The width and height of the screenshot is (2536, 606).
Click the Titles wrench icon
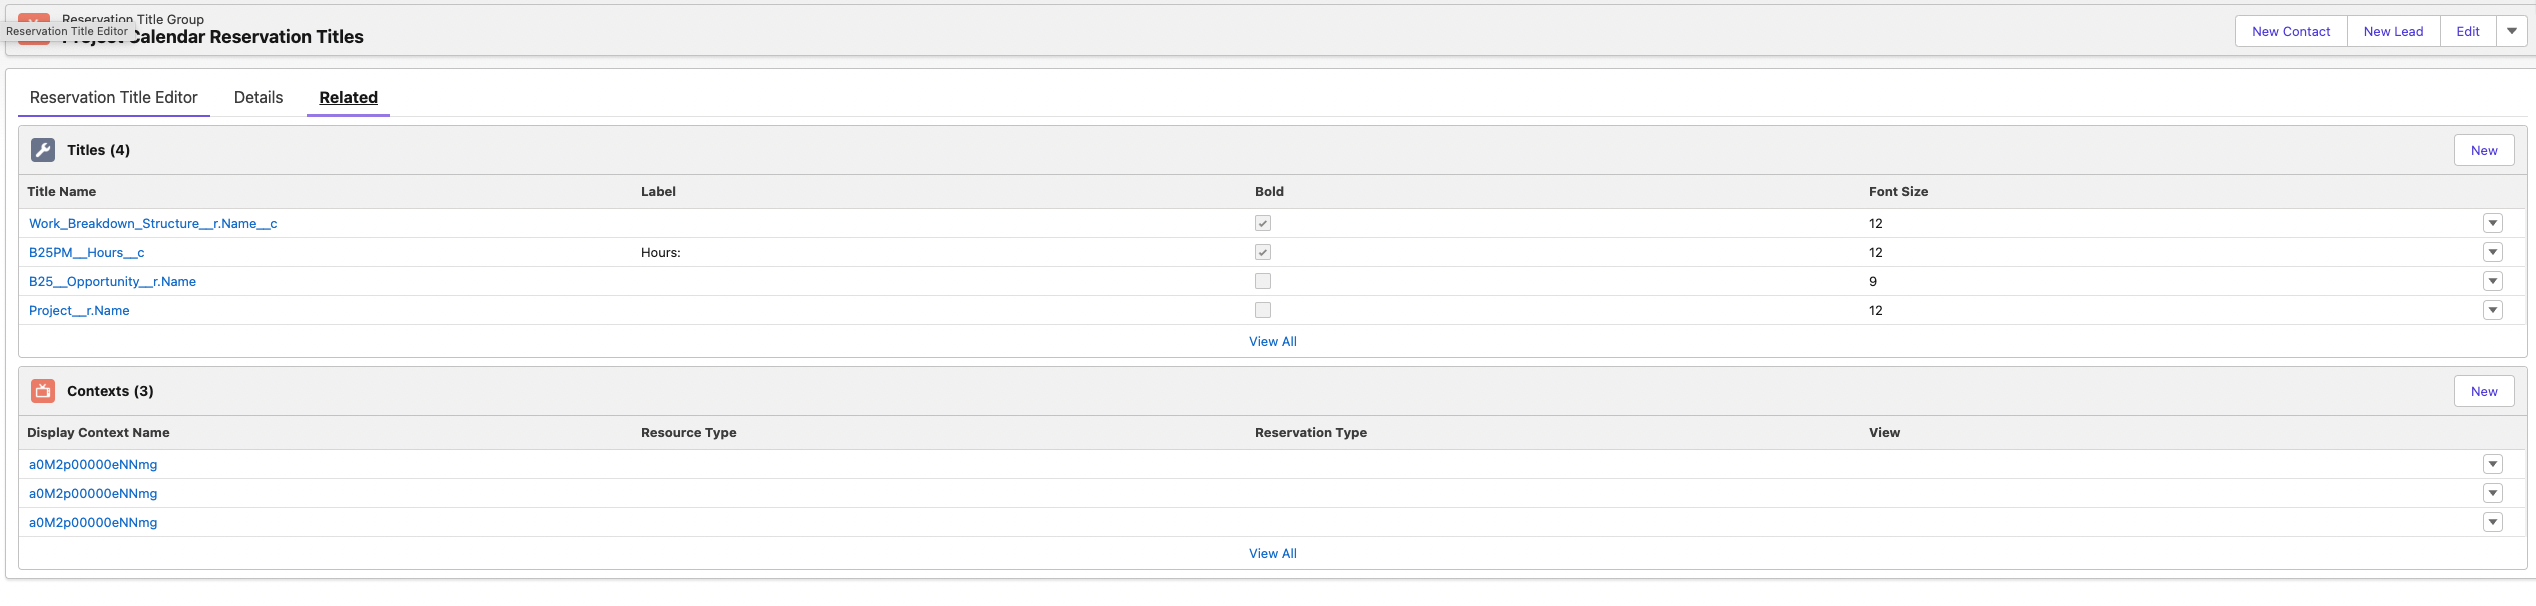pos(43,150)
